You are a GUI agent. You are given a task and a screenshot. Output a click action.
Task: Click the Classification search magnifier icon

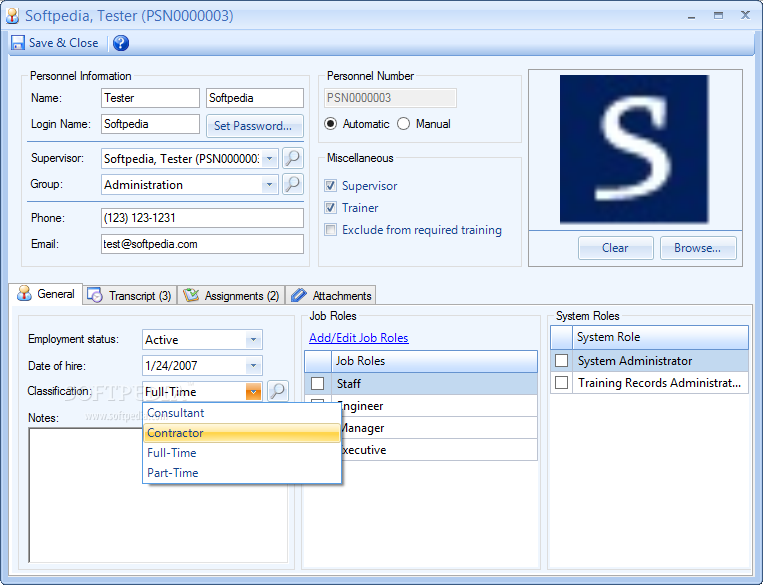click(278, 391)
